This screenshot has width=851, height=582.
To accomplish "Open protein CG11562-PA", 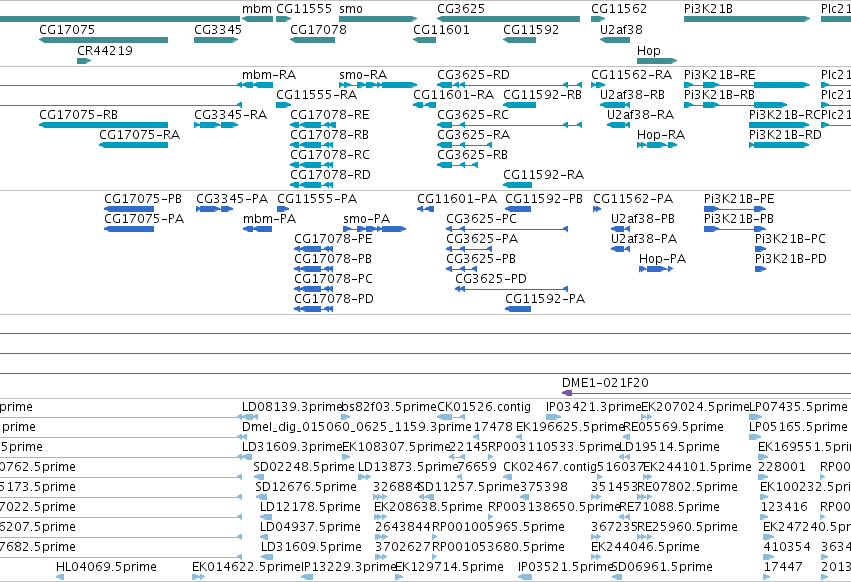I will click(x=633, y=199).
